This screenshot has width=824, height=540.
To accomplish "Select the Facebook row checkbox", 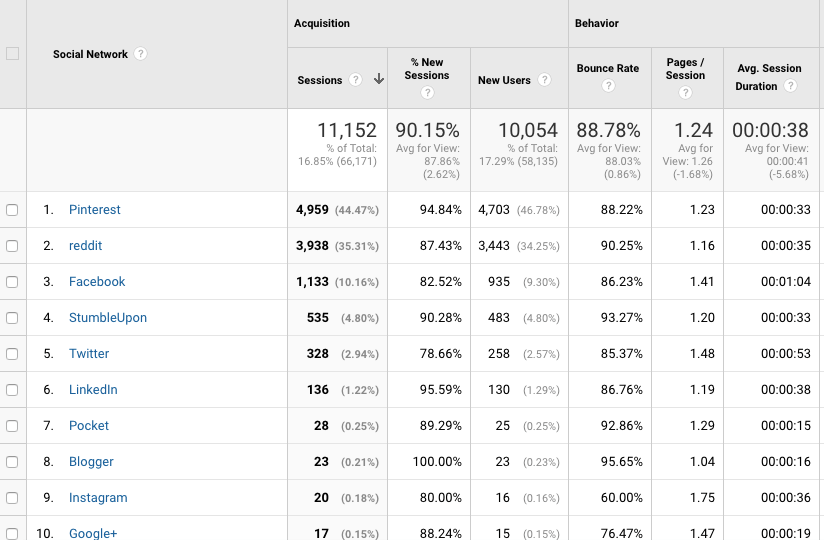I will point(12,282).
